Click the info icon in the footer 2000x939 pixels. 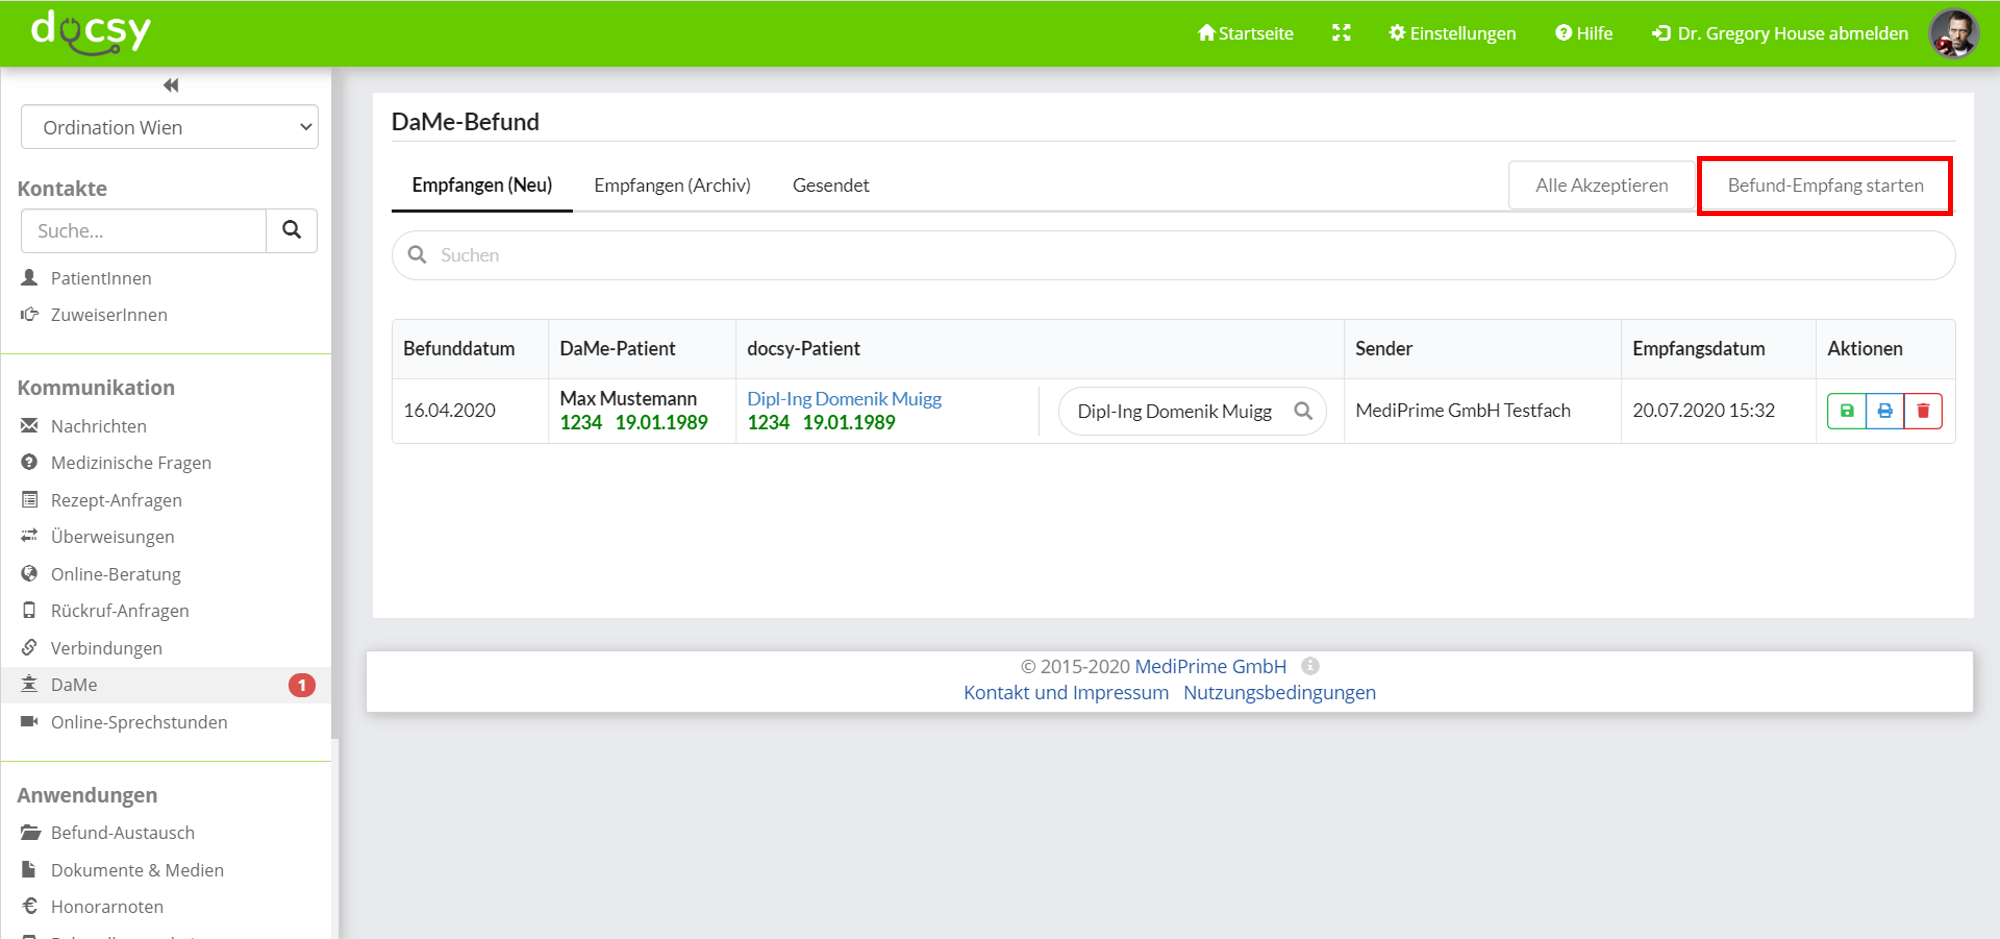[x=1310, y=666]
